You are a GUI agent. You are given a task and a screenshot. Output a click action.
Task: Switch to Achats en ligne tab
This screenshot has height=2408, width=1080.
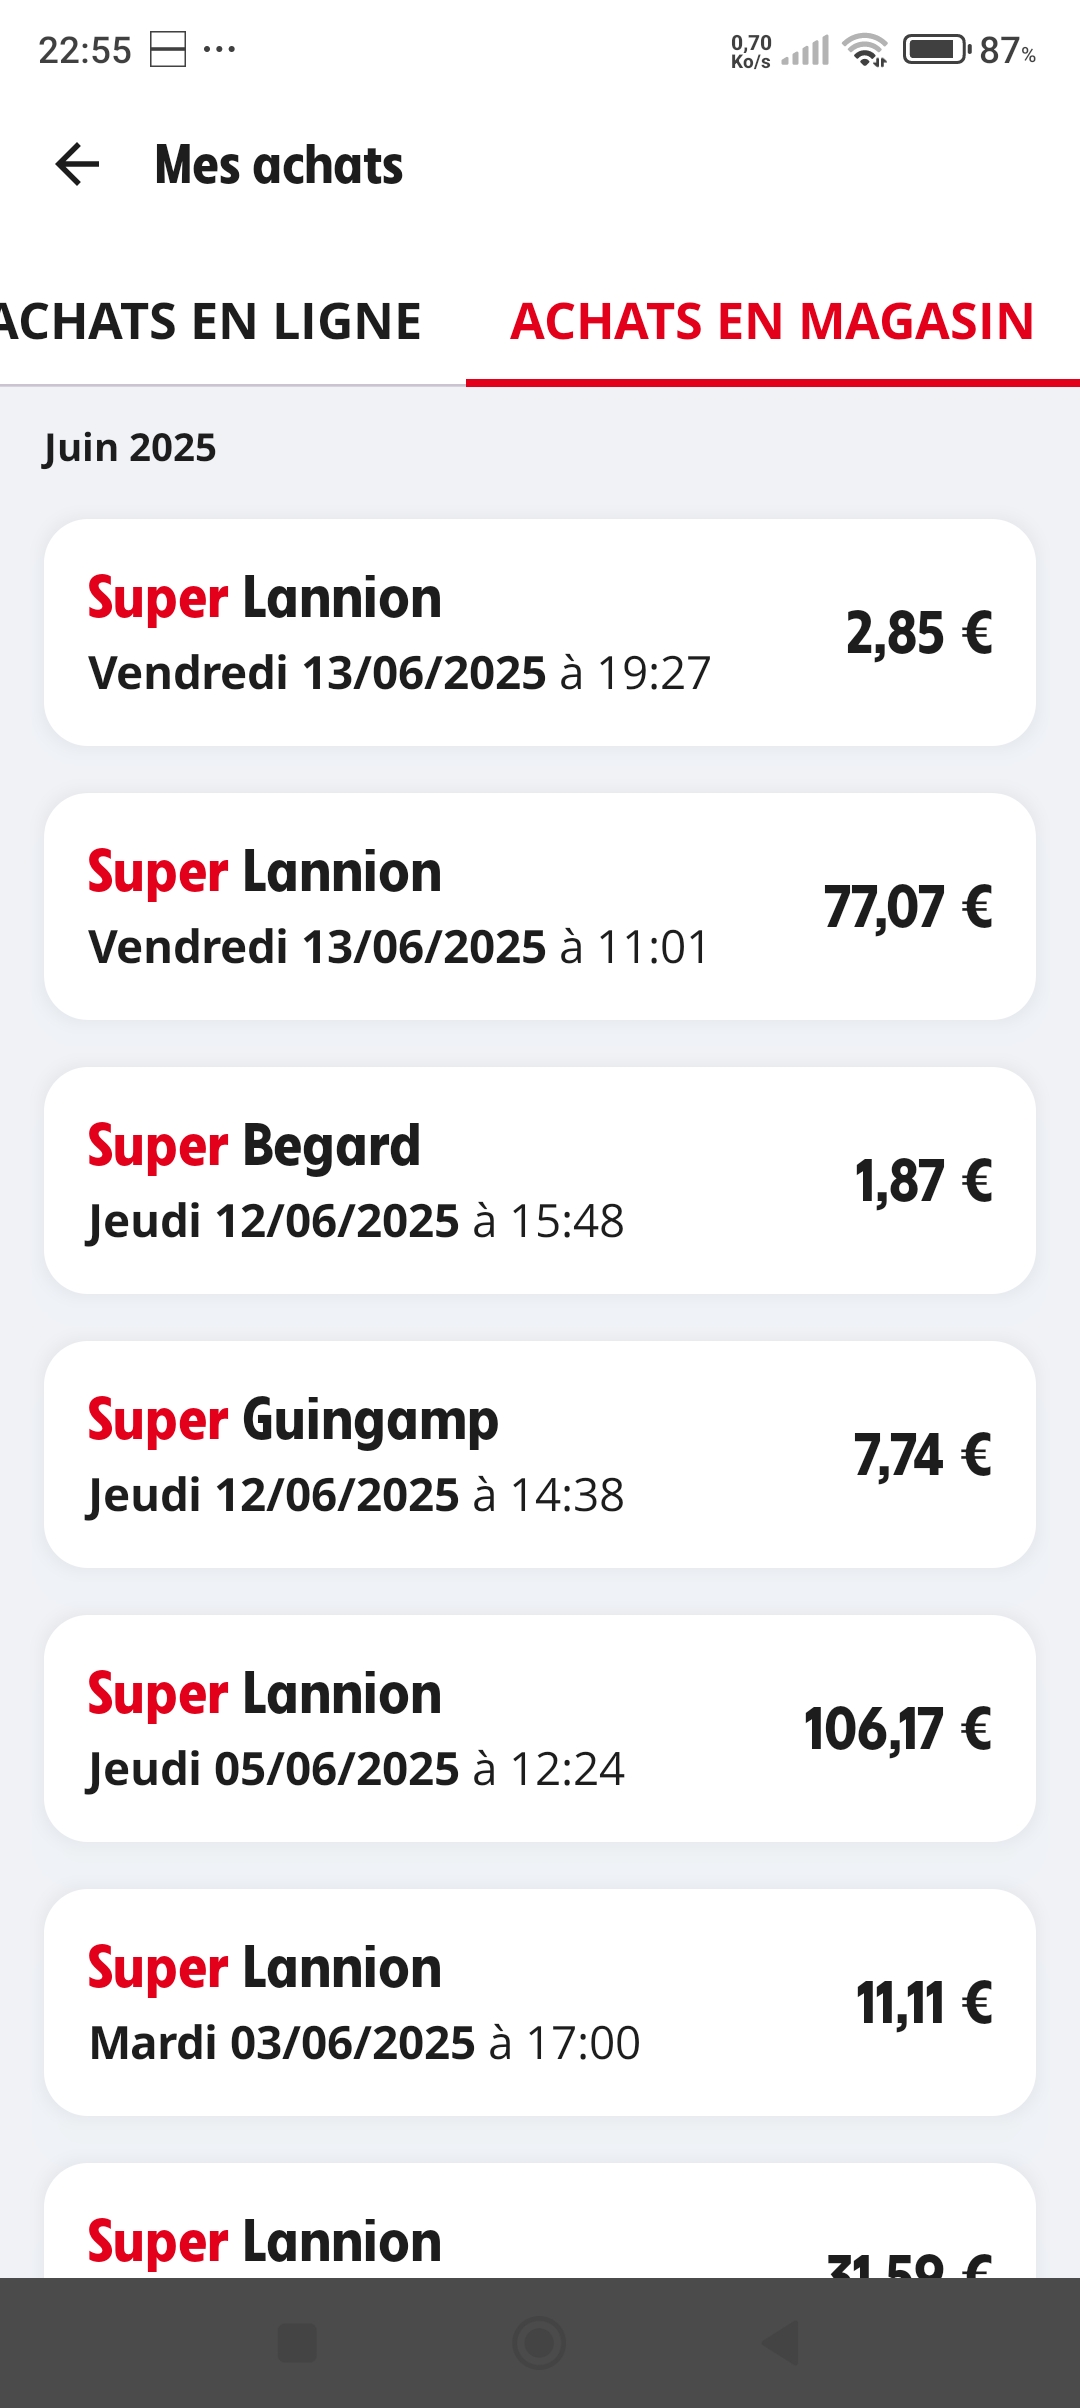pyautogui.click(x=212, y=322)
